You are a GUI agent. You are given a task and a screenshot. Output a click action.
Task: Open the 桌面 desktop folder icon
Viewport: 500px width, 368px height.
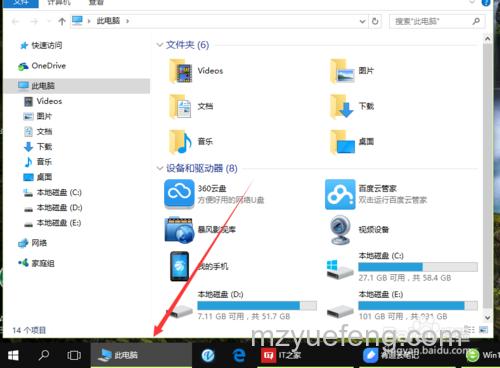[342, 142]
